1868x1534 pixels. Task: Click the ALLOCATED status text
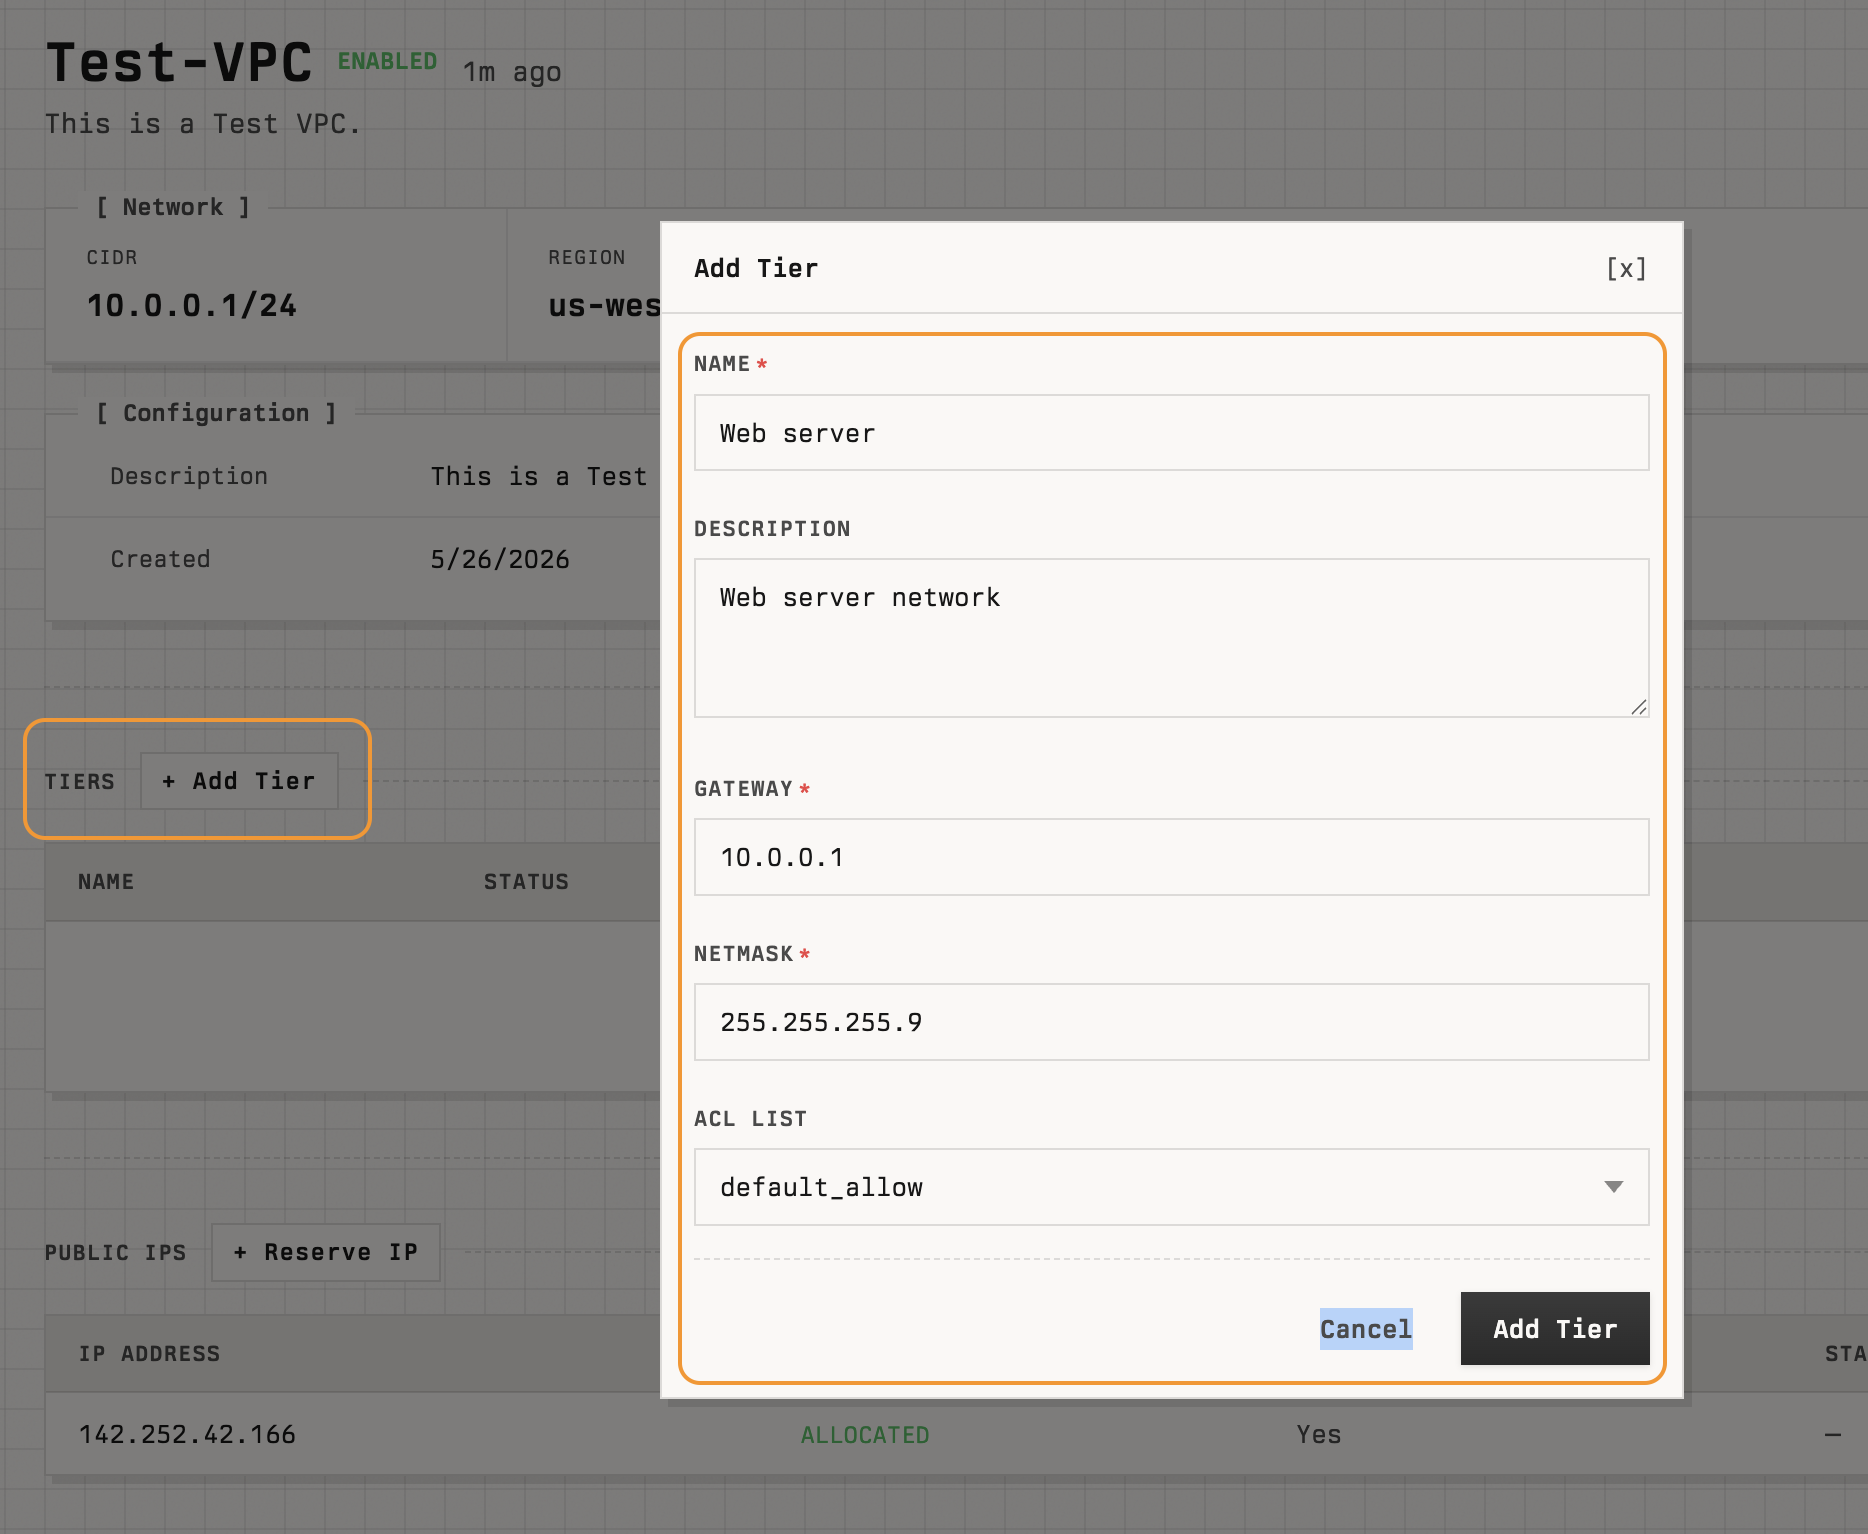(865, 1435)
